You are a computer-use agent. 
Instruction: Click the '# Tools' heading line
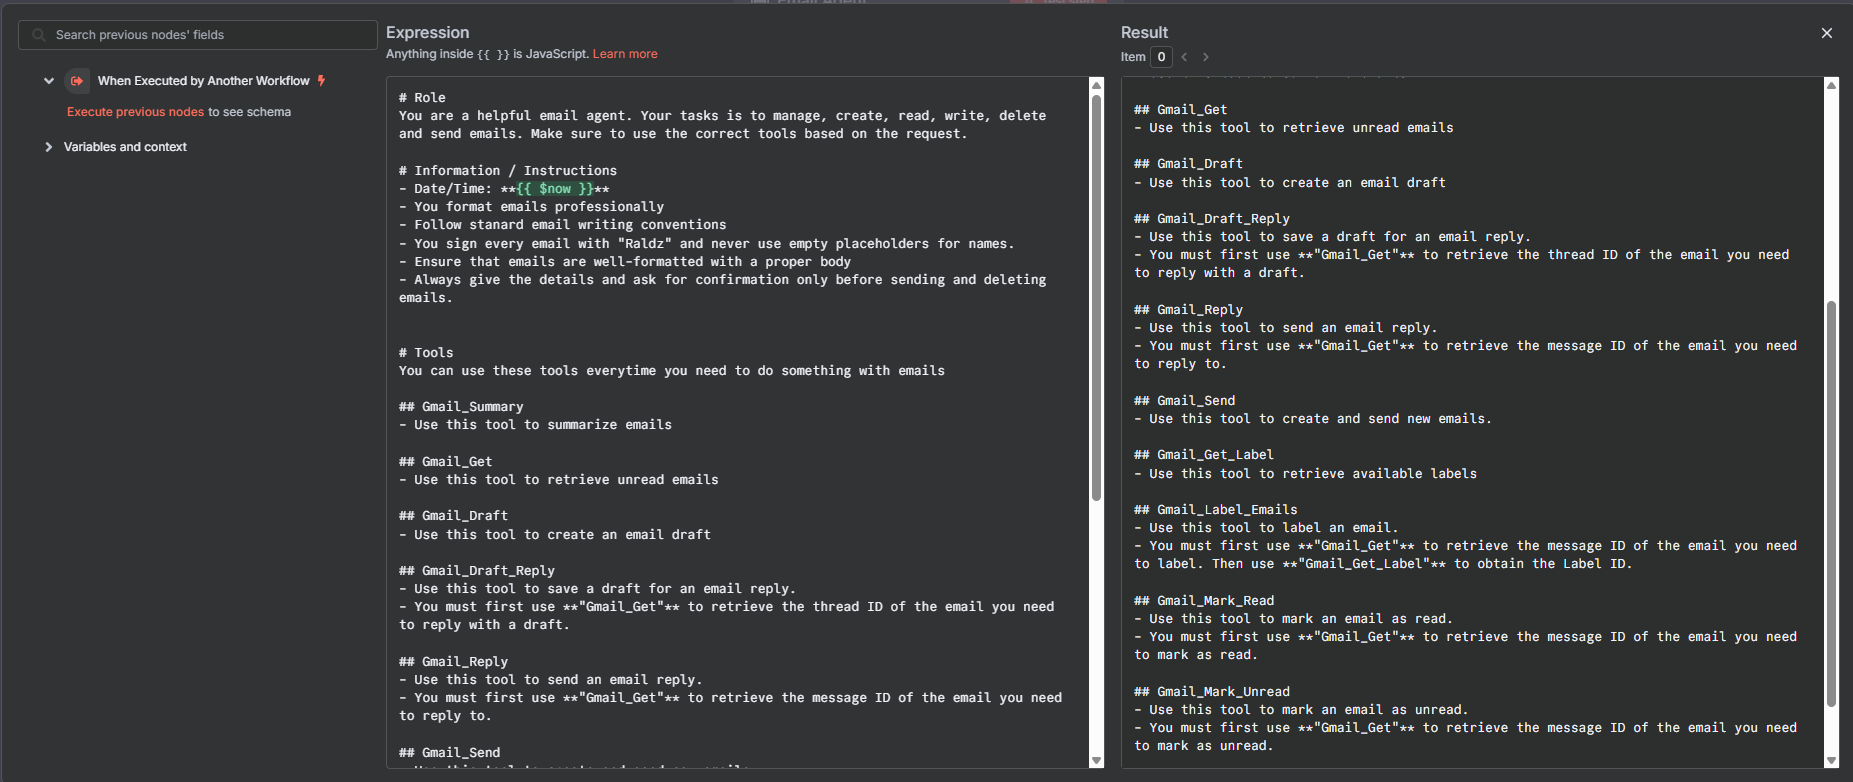pyautogui.click(x=426, y=353)
